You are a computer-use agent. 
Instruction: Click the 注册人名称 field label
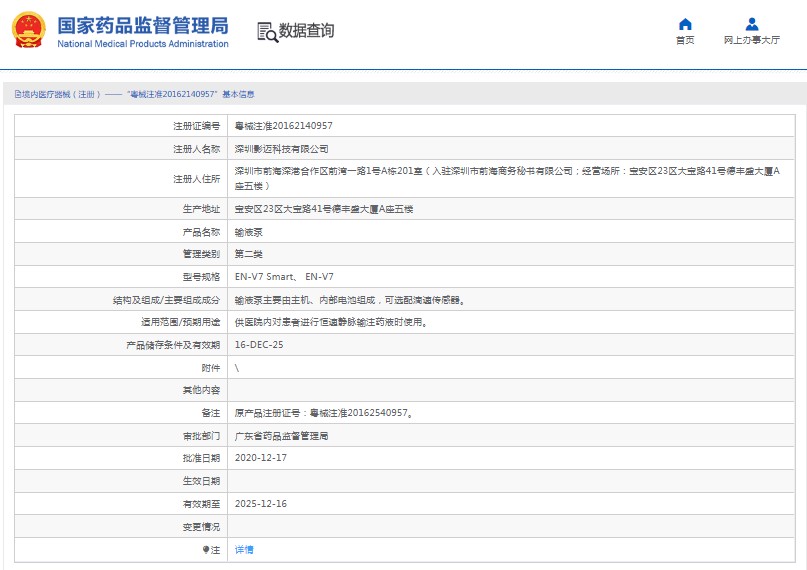click(x=197, y=149)
